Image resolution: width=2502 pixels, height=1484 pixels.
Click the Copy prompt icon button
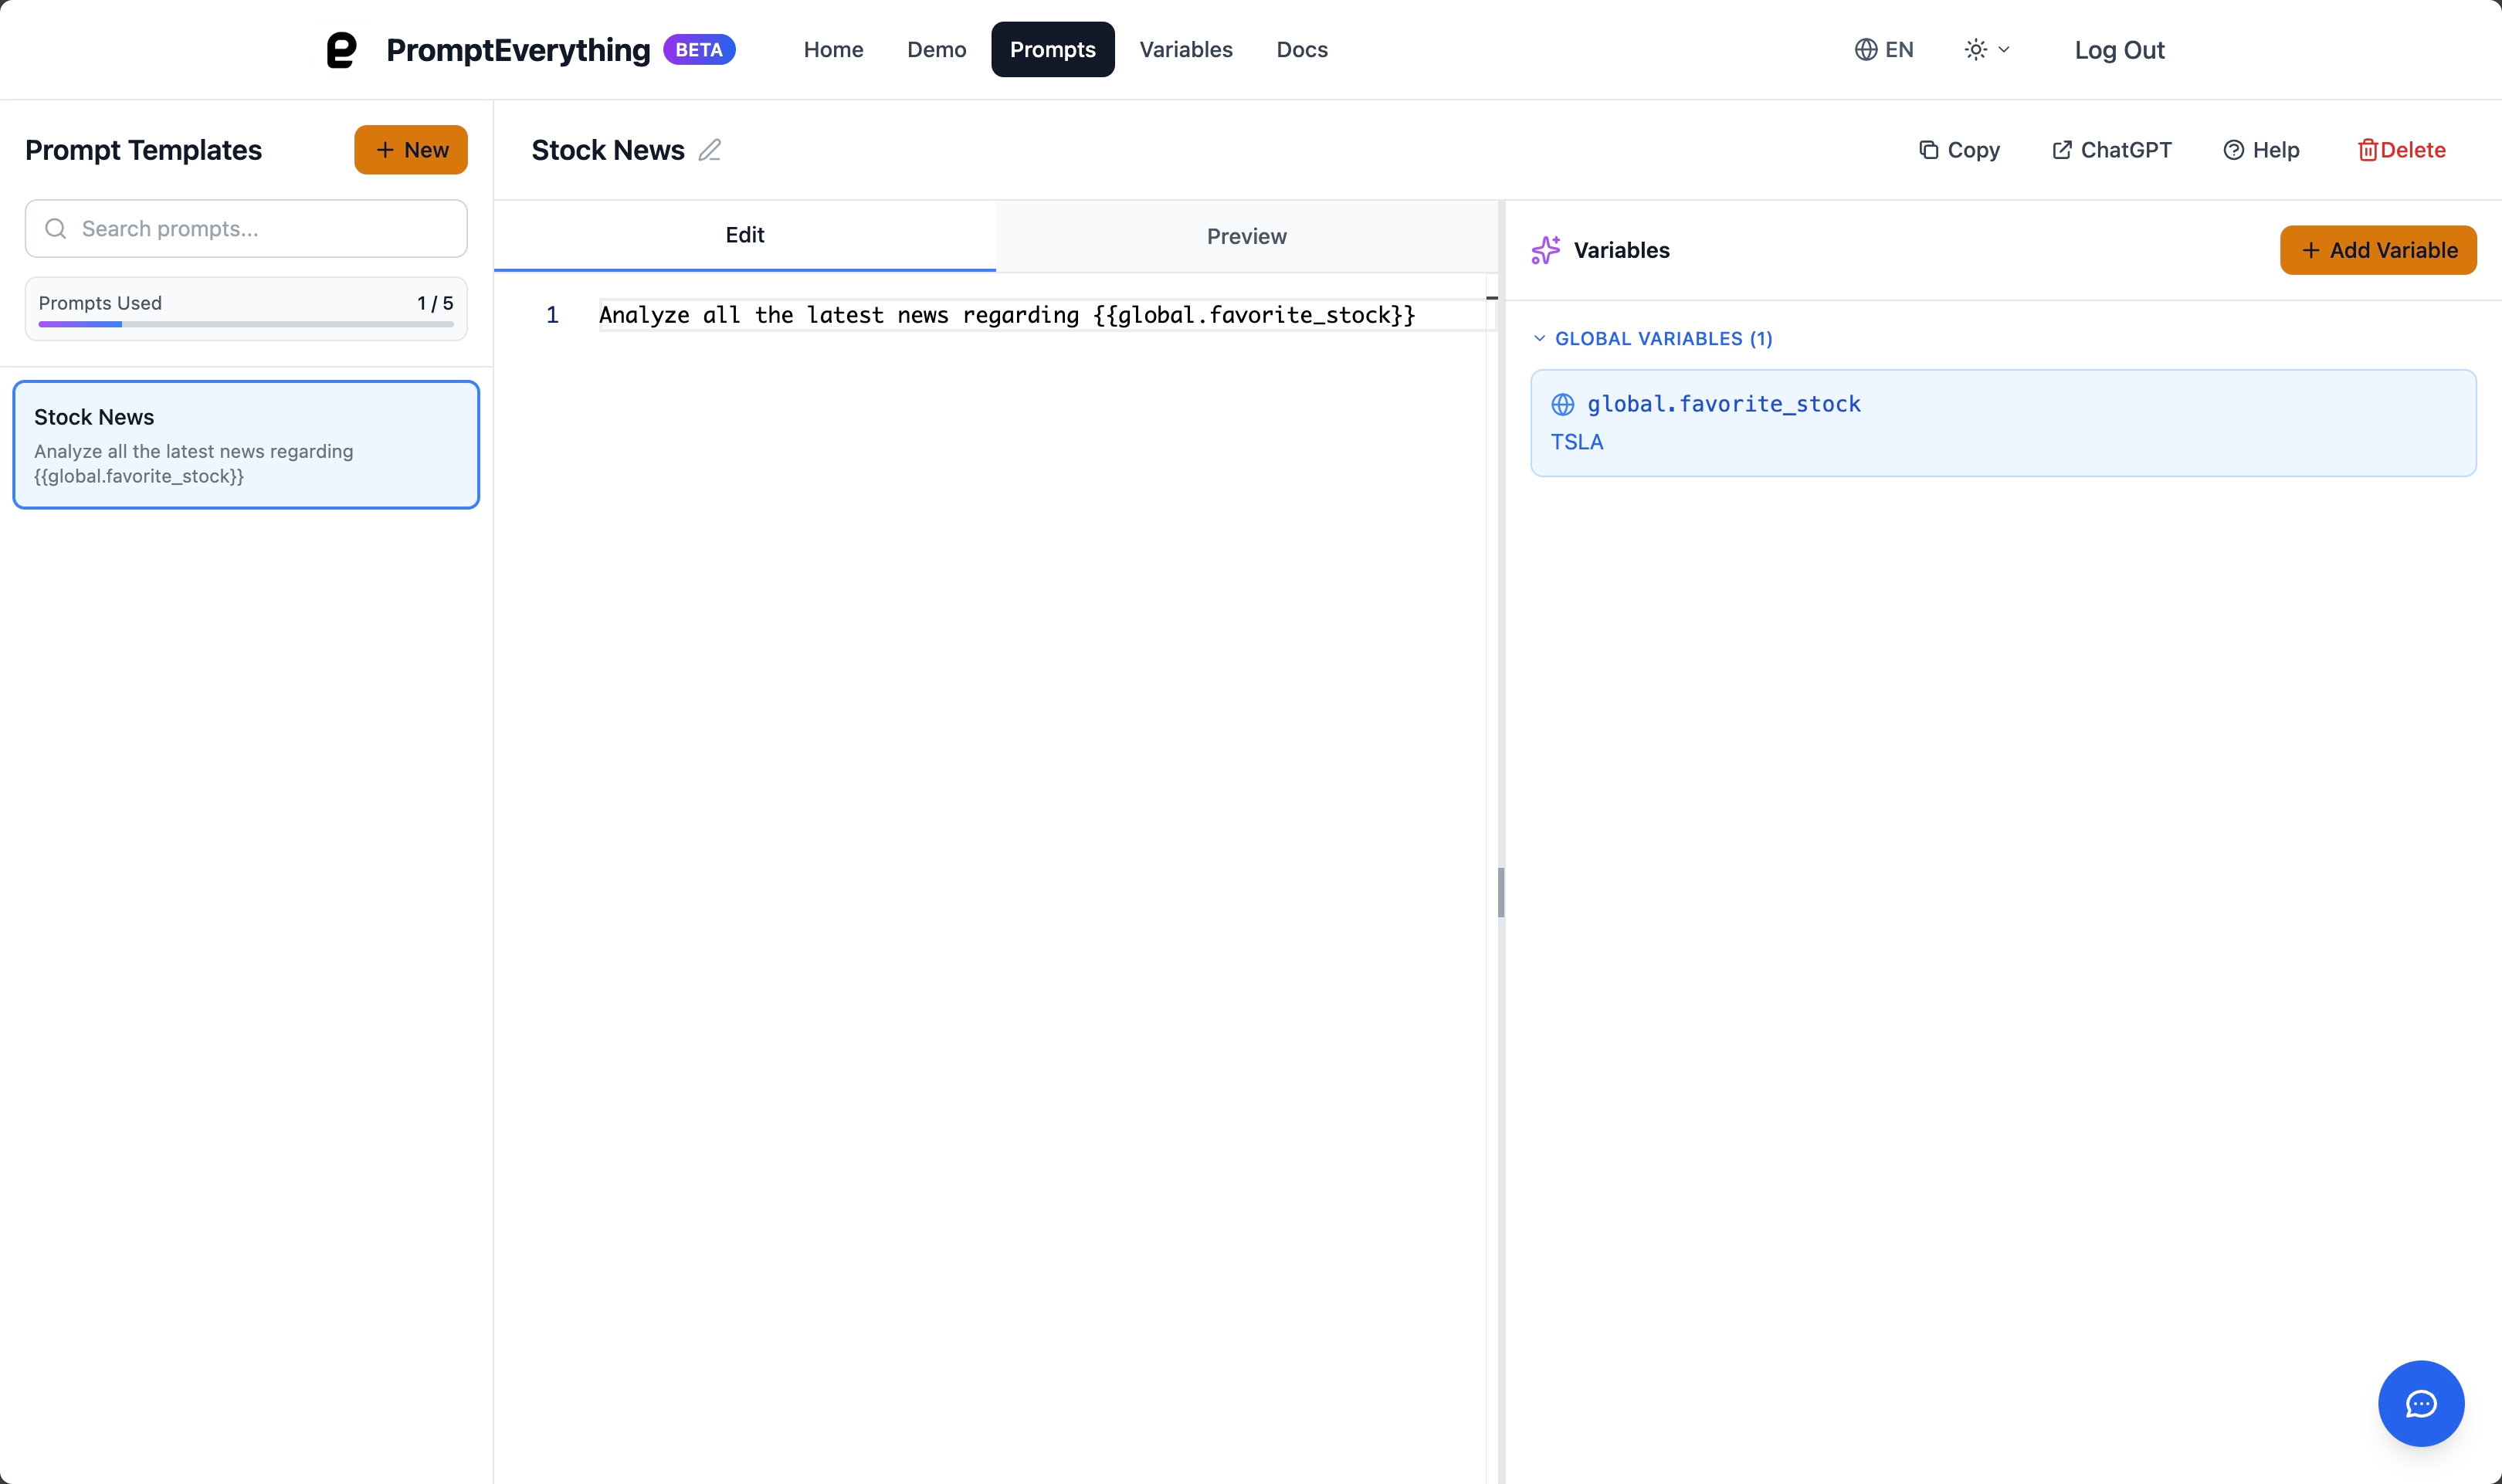[1928, 150]
